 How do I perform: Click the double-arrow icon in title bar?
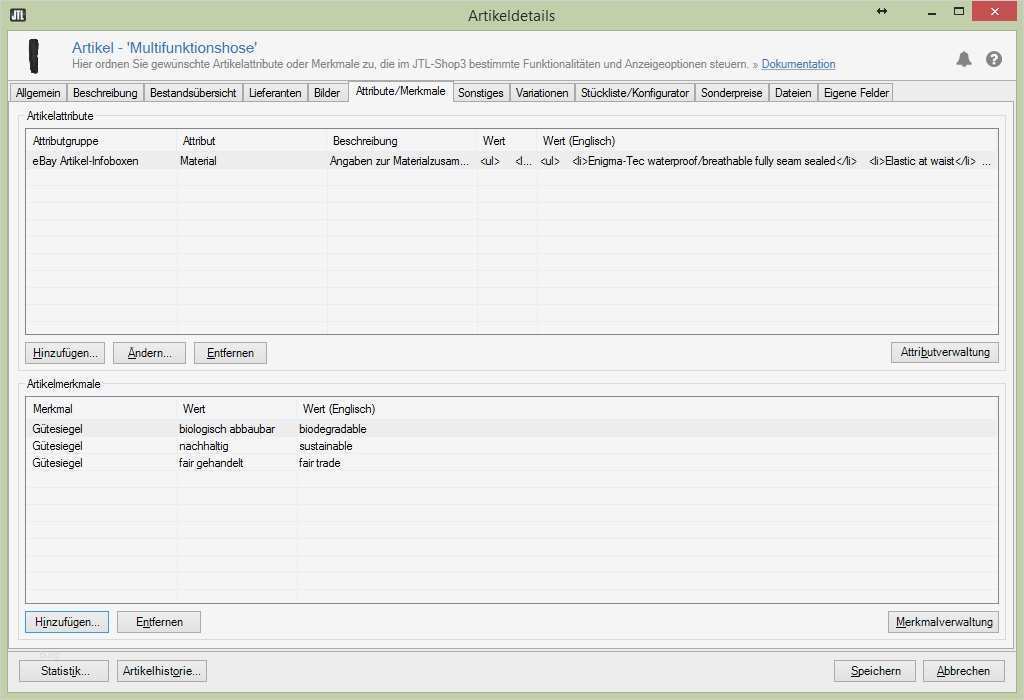coord(882,11)
